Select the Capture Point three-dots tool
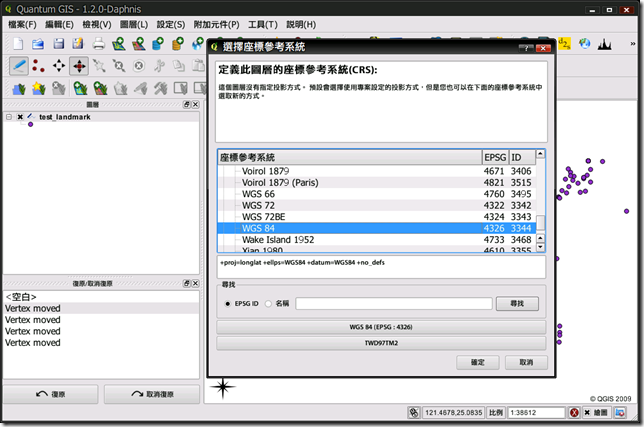The image size is (644, 427). (38, 66)
